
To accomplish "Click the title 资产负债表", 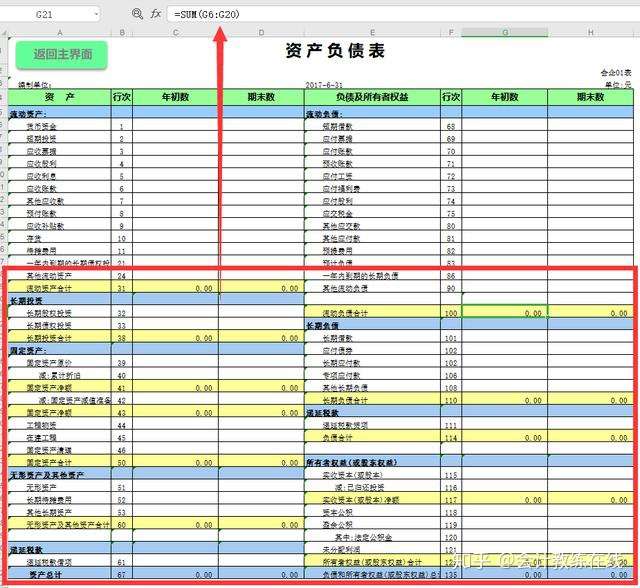I will pyautogui.click(x=335, y=51).
